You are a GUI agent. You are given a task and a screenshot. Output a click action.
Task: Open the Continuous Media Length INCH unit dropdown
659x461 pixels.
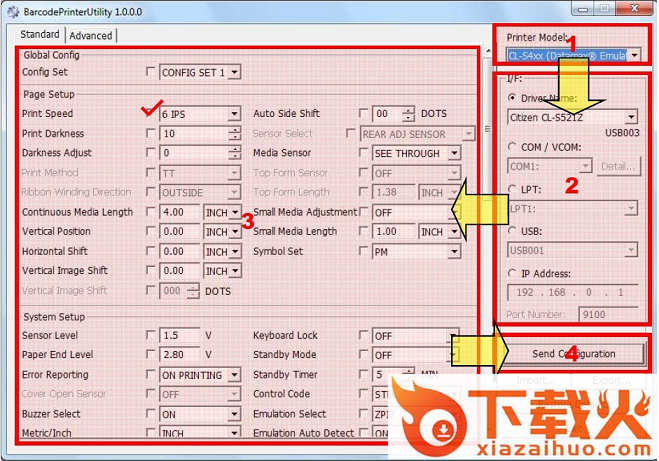point(235,212)
